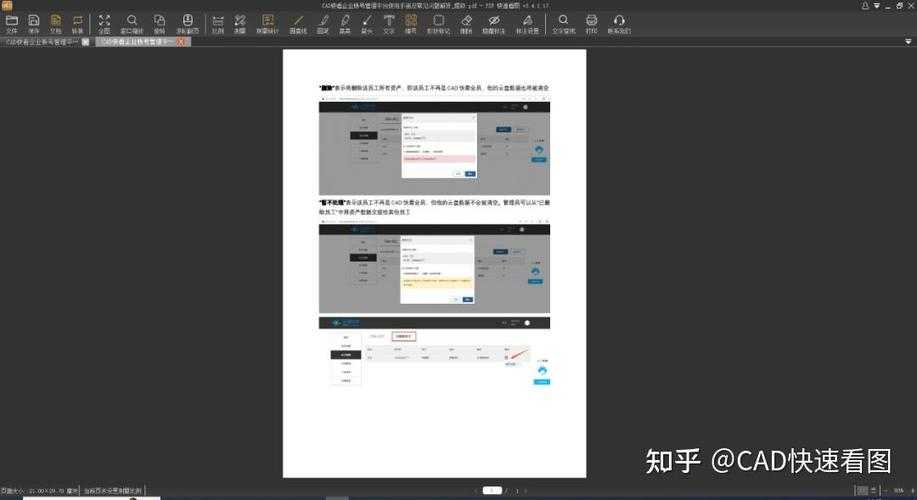Click the second embedded screenshot with yellow notice

pos(434,268)
